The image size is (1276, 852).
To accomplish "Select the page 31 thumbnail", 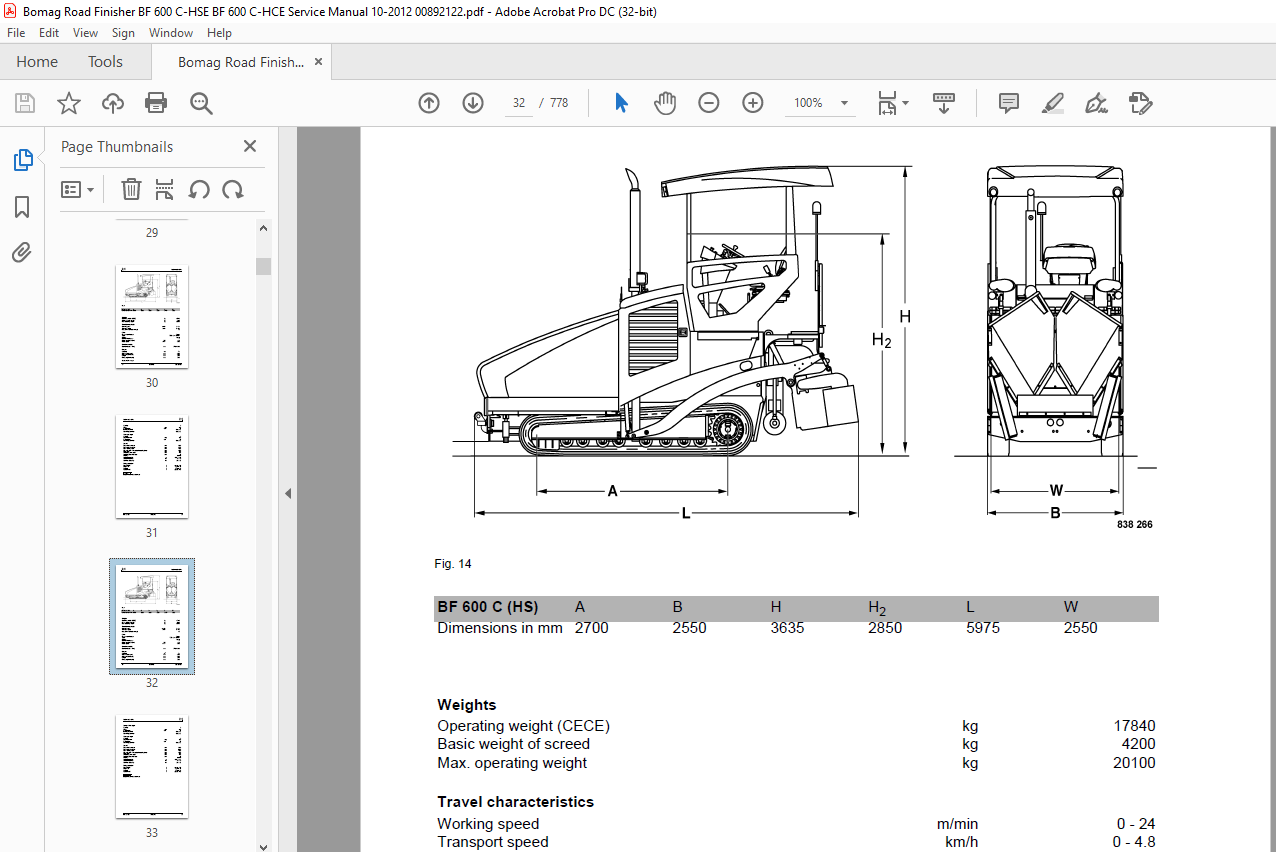I will [x=152, y=466].
